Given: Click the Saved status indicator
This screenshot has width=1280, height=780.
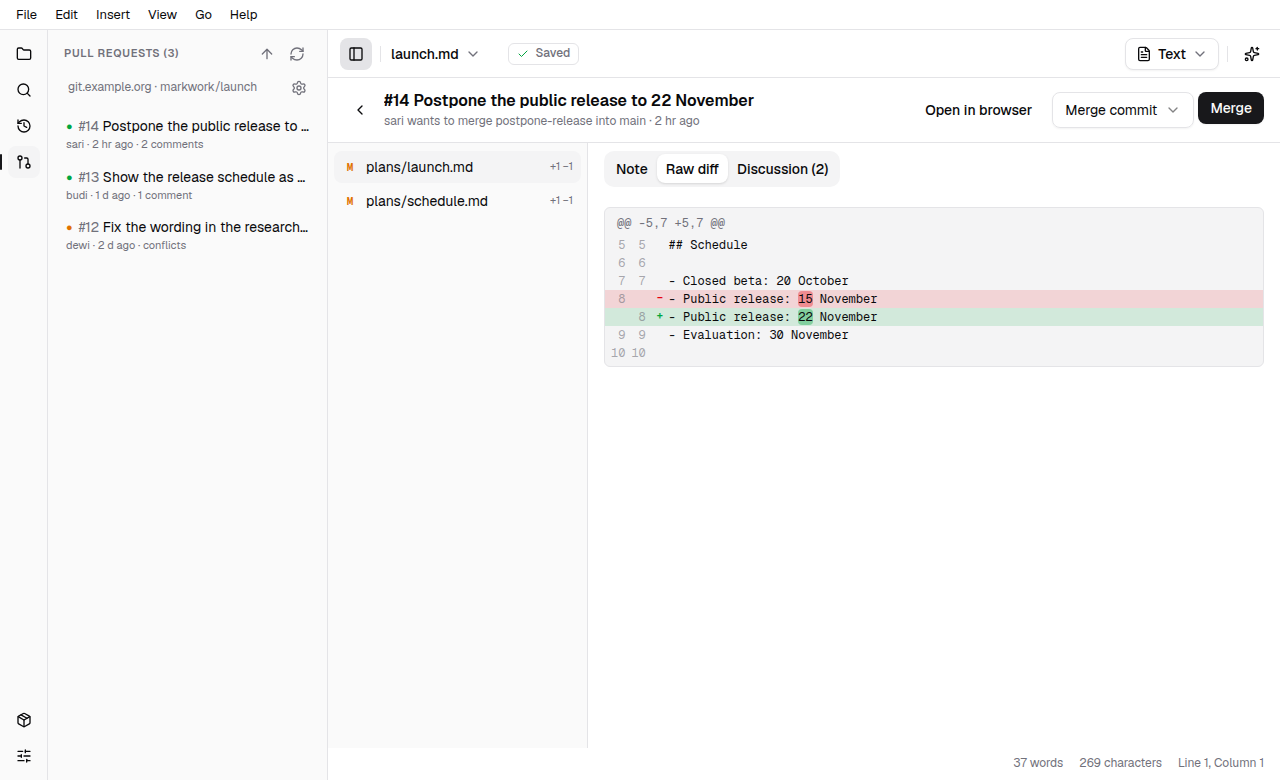Looking at the screenshot, I should (543, 53).
